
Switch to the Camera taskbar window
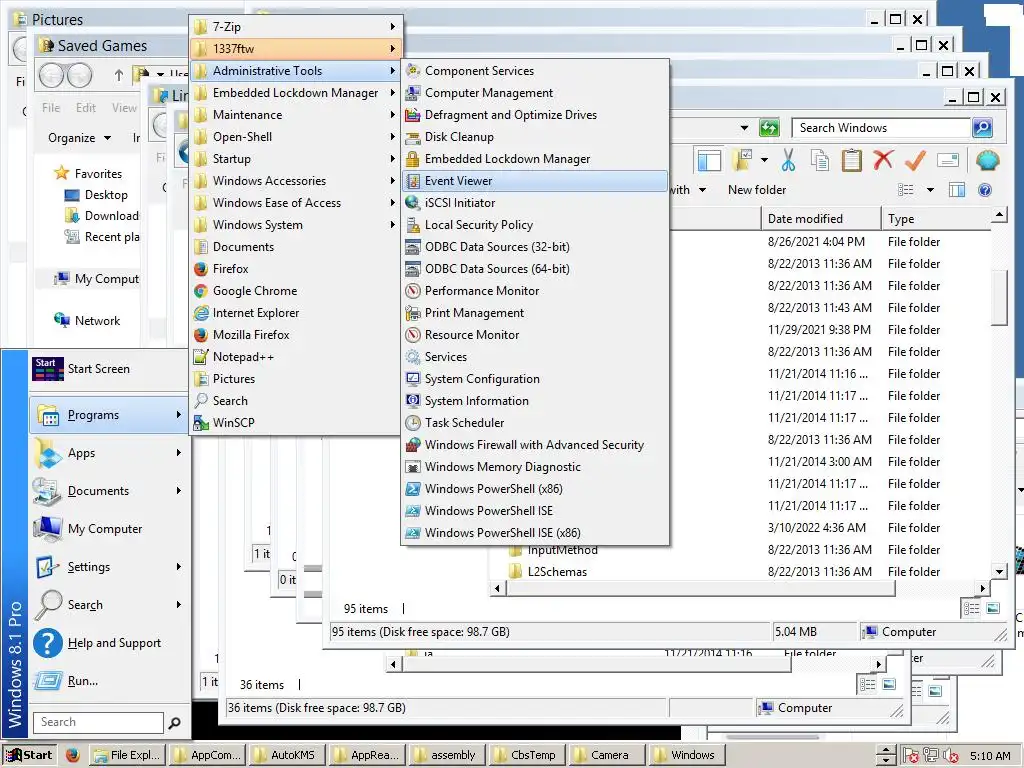click(x=606, y=755)
